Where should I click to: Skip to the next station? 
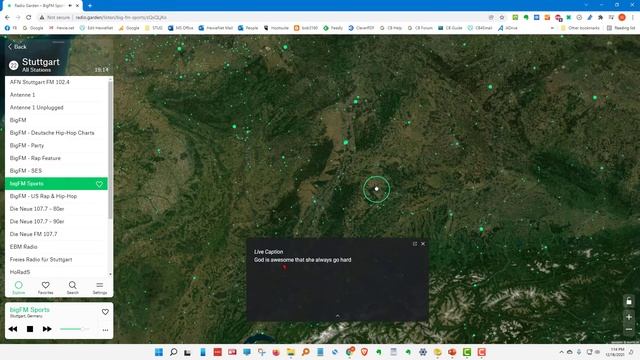click(x=47, y=329)
